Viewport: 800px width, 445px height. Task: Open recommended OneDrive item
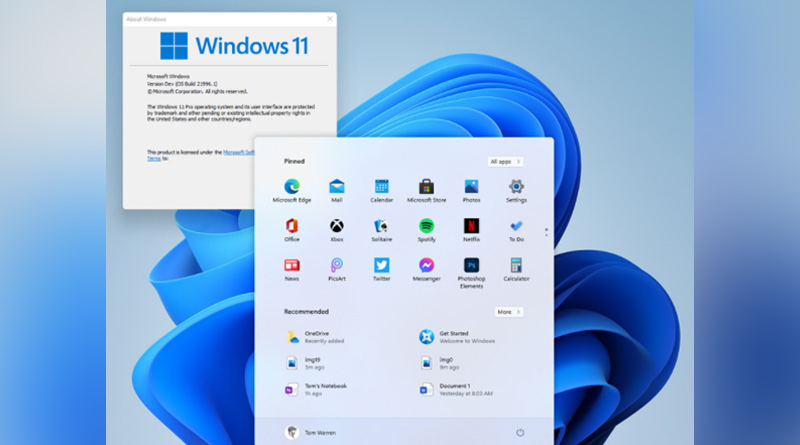(315, 337)
